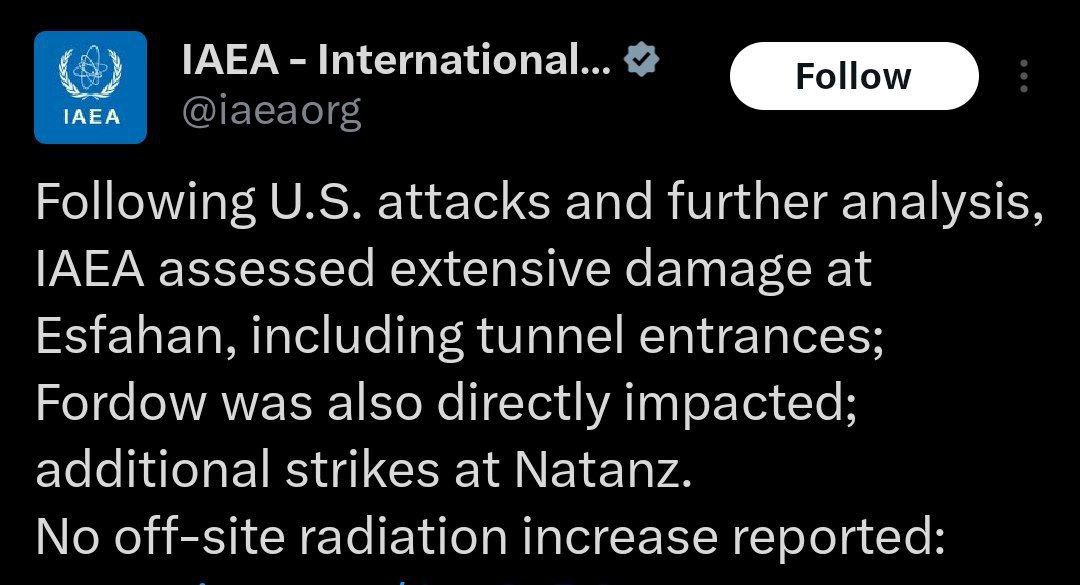Click the words 'further analysis,' in the tweet

pos(855,204)
